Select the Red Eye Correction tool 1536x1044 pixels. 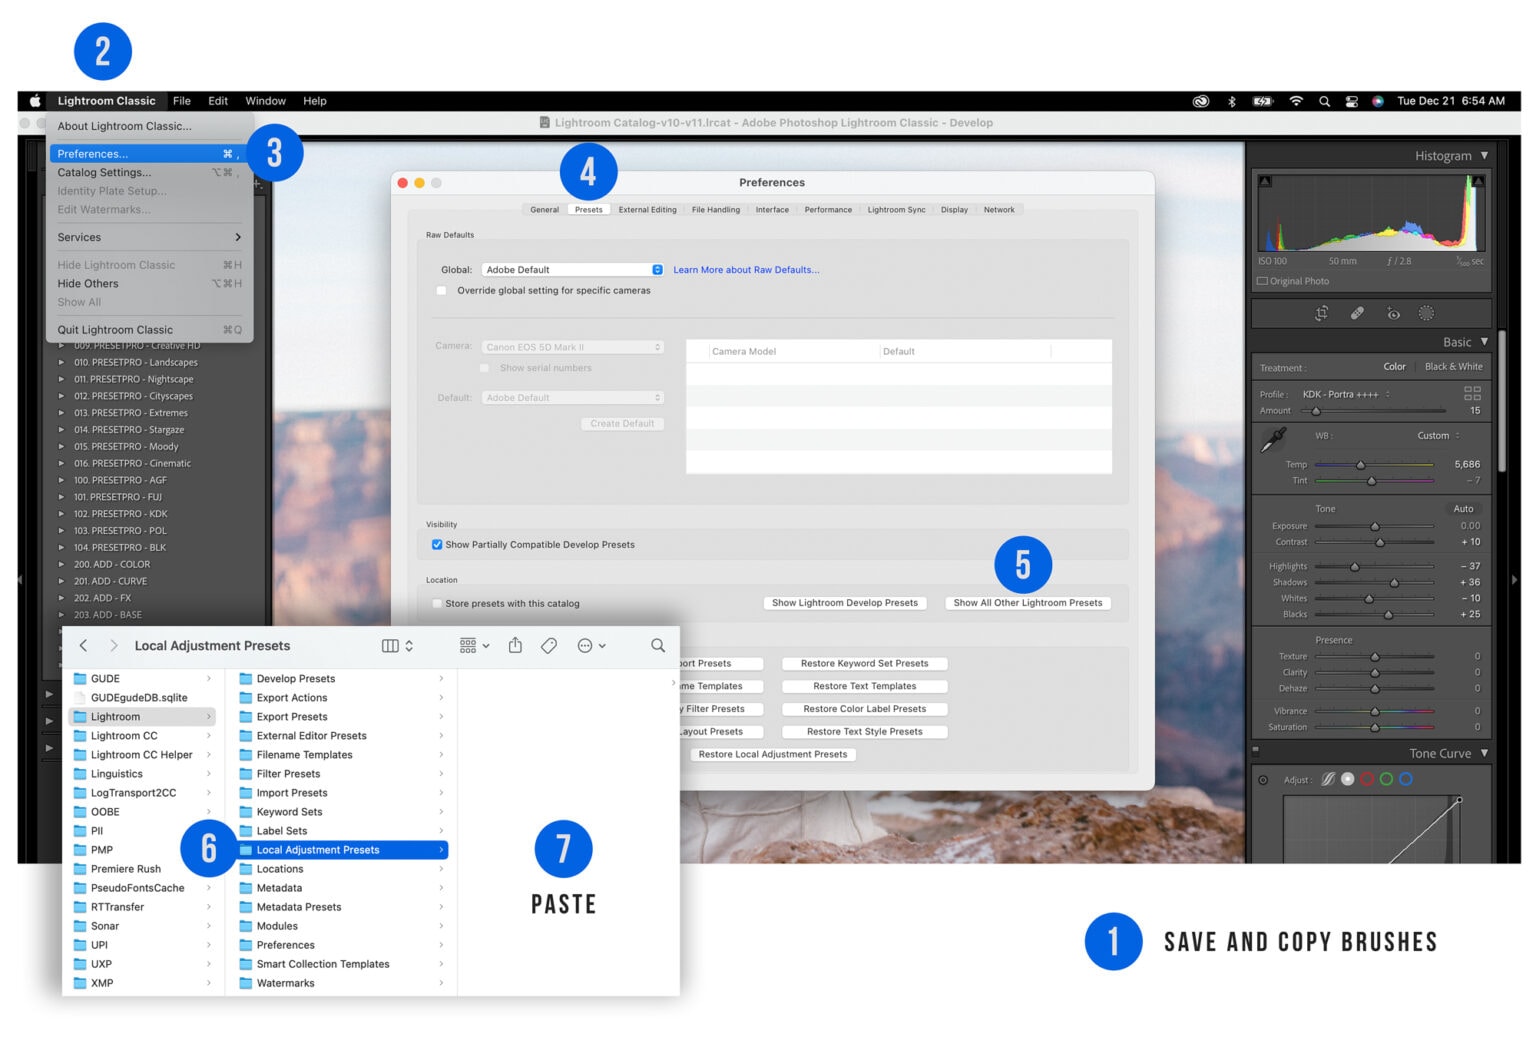[1394, 314]
